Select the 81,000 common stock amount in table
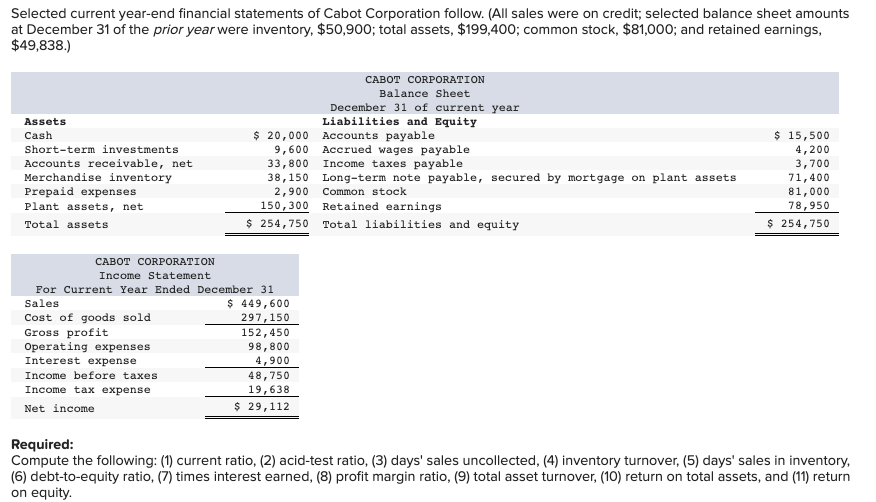This screenshot has width=876, height=502. click(x=809, y=192)
